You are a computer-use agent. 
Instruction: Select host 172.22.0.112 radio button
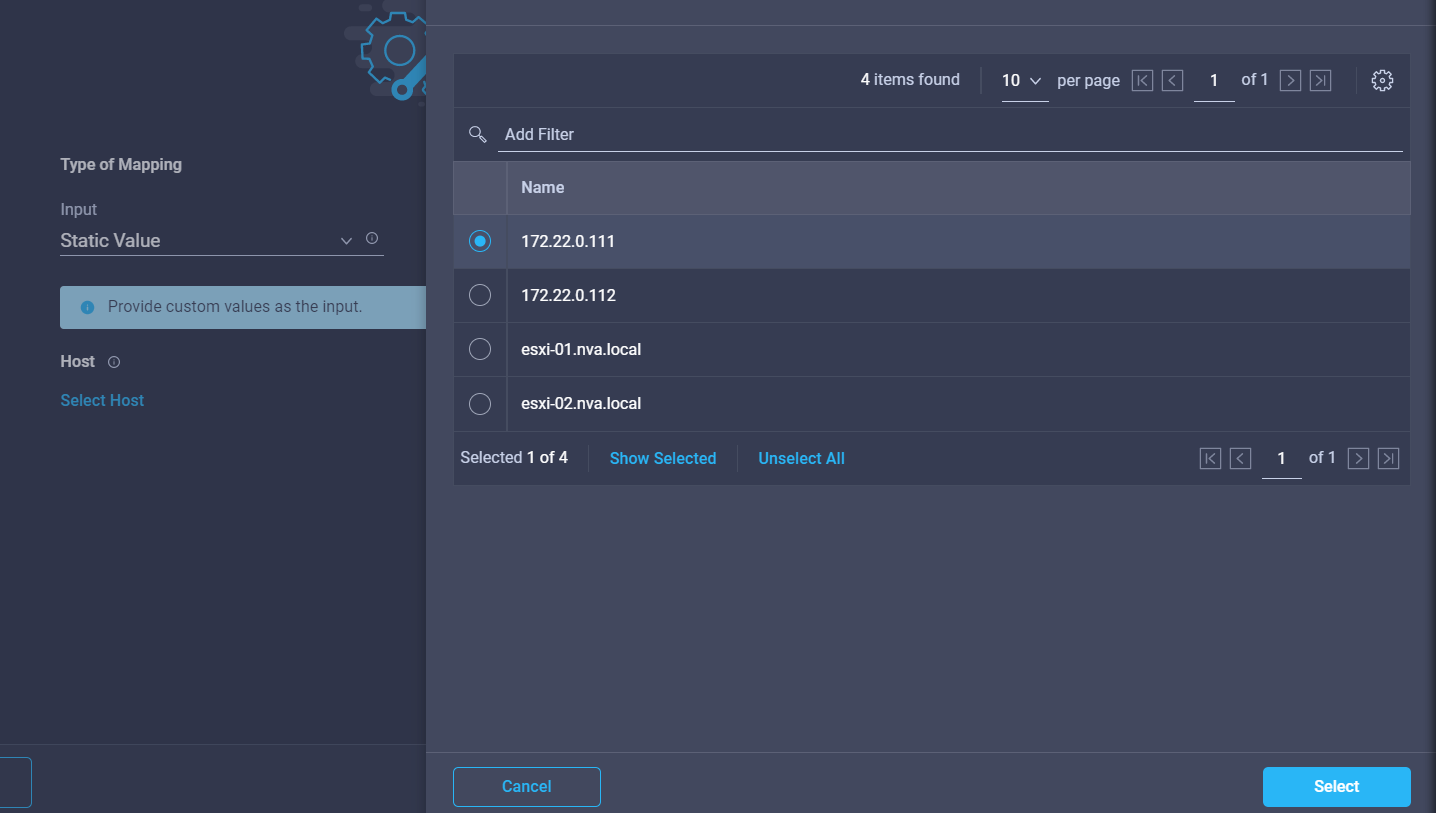pyautogui.click(x=480, y=295)
